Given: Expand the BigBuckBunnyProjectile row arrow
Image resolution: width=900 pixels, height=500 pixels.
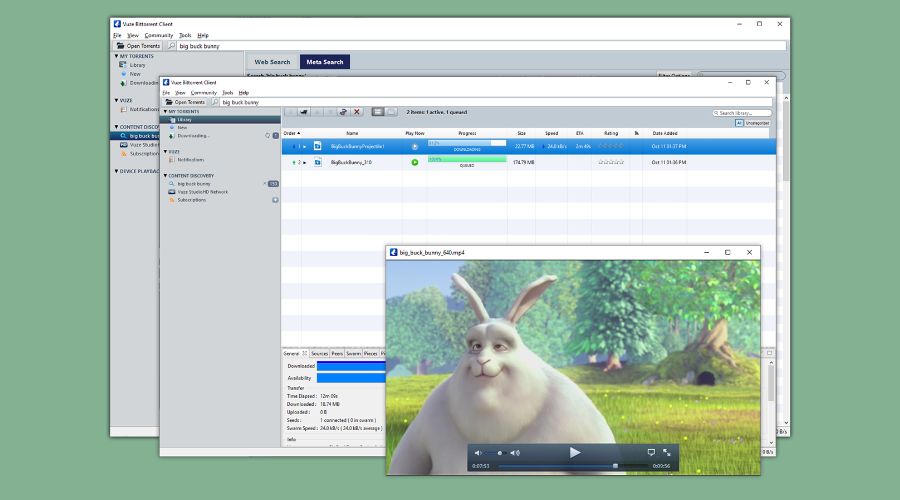Looking at the screenshot, I should (x=305, y=146).
